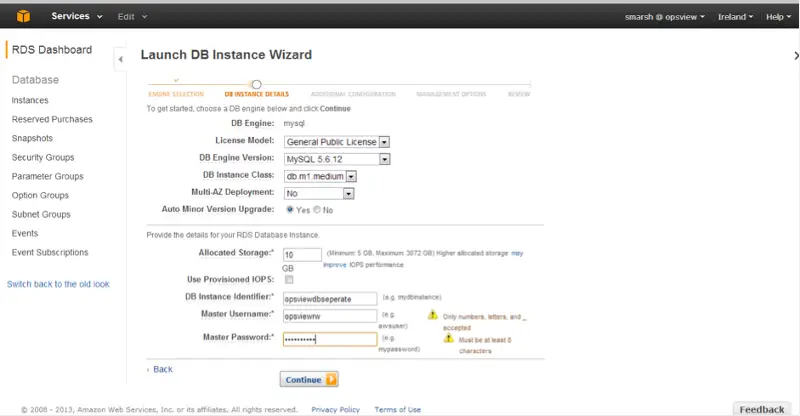This screenshot has width=800, height=416.
Task: Click the Allocated Storage input field
Action: point(302,255)
